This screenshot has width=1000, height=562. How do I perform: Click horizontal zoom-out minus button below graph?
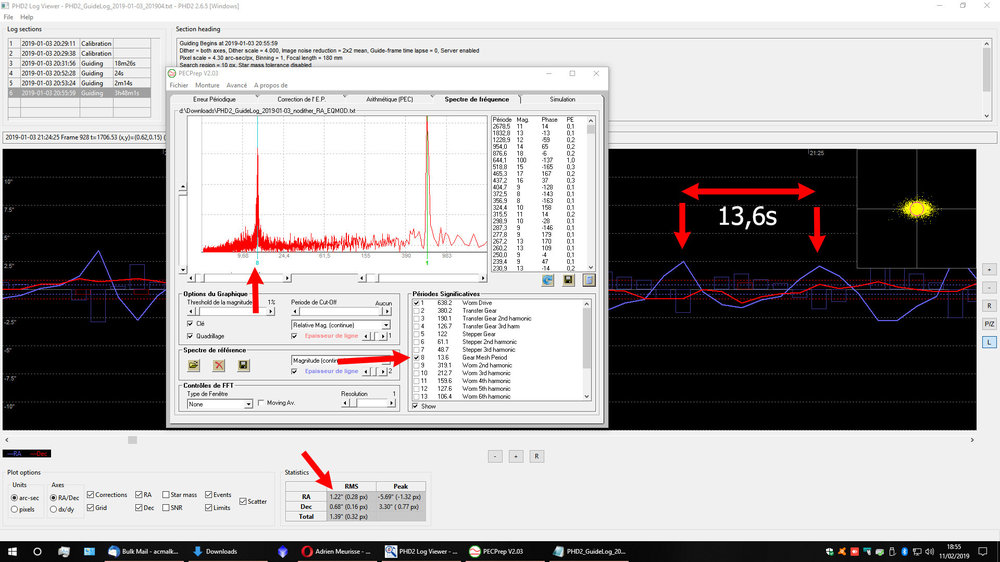(496, 456)
